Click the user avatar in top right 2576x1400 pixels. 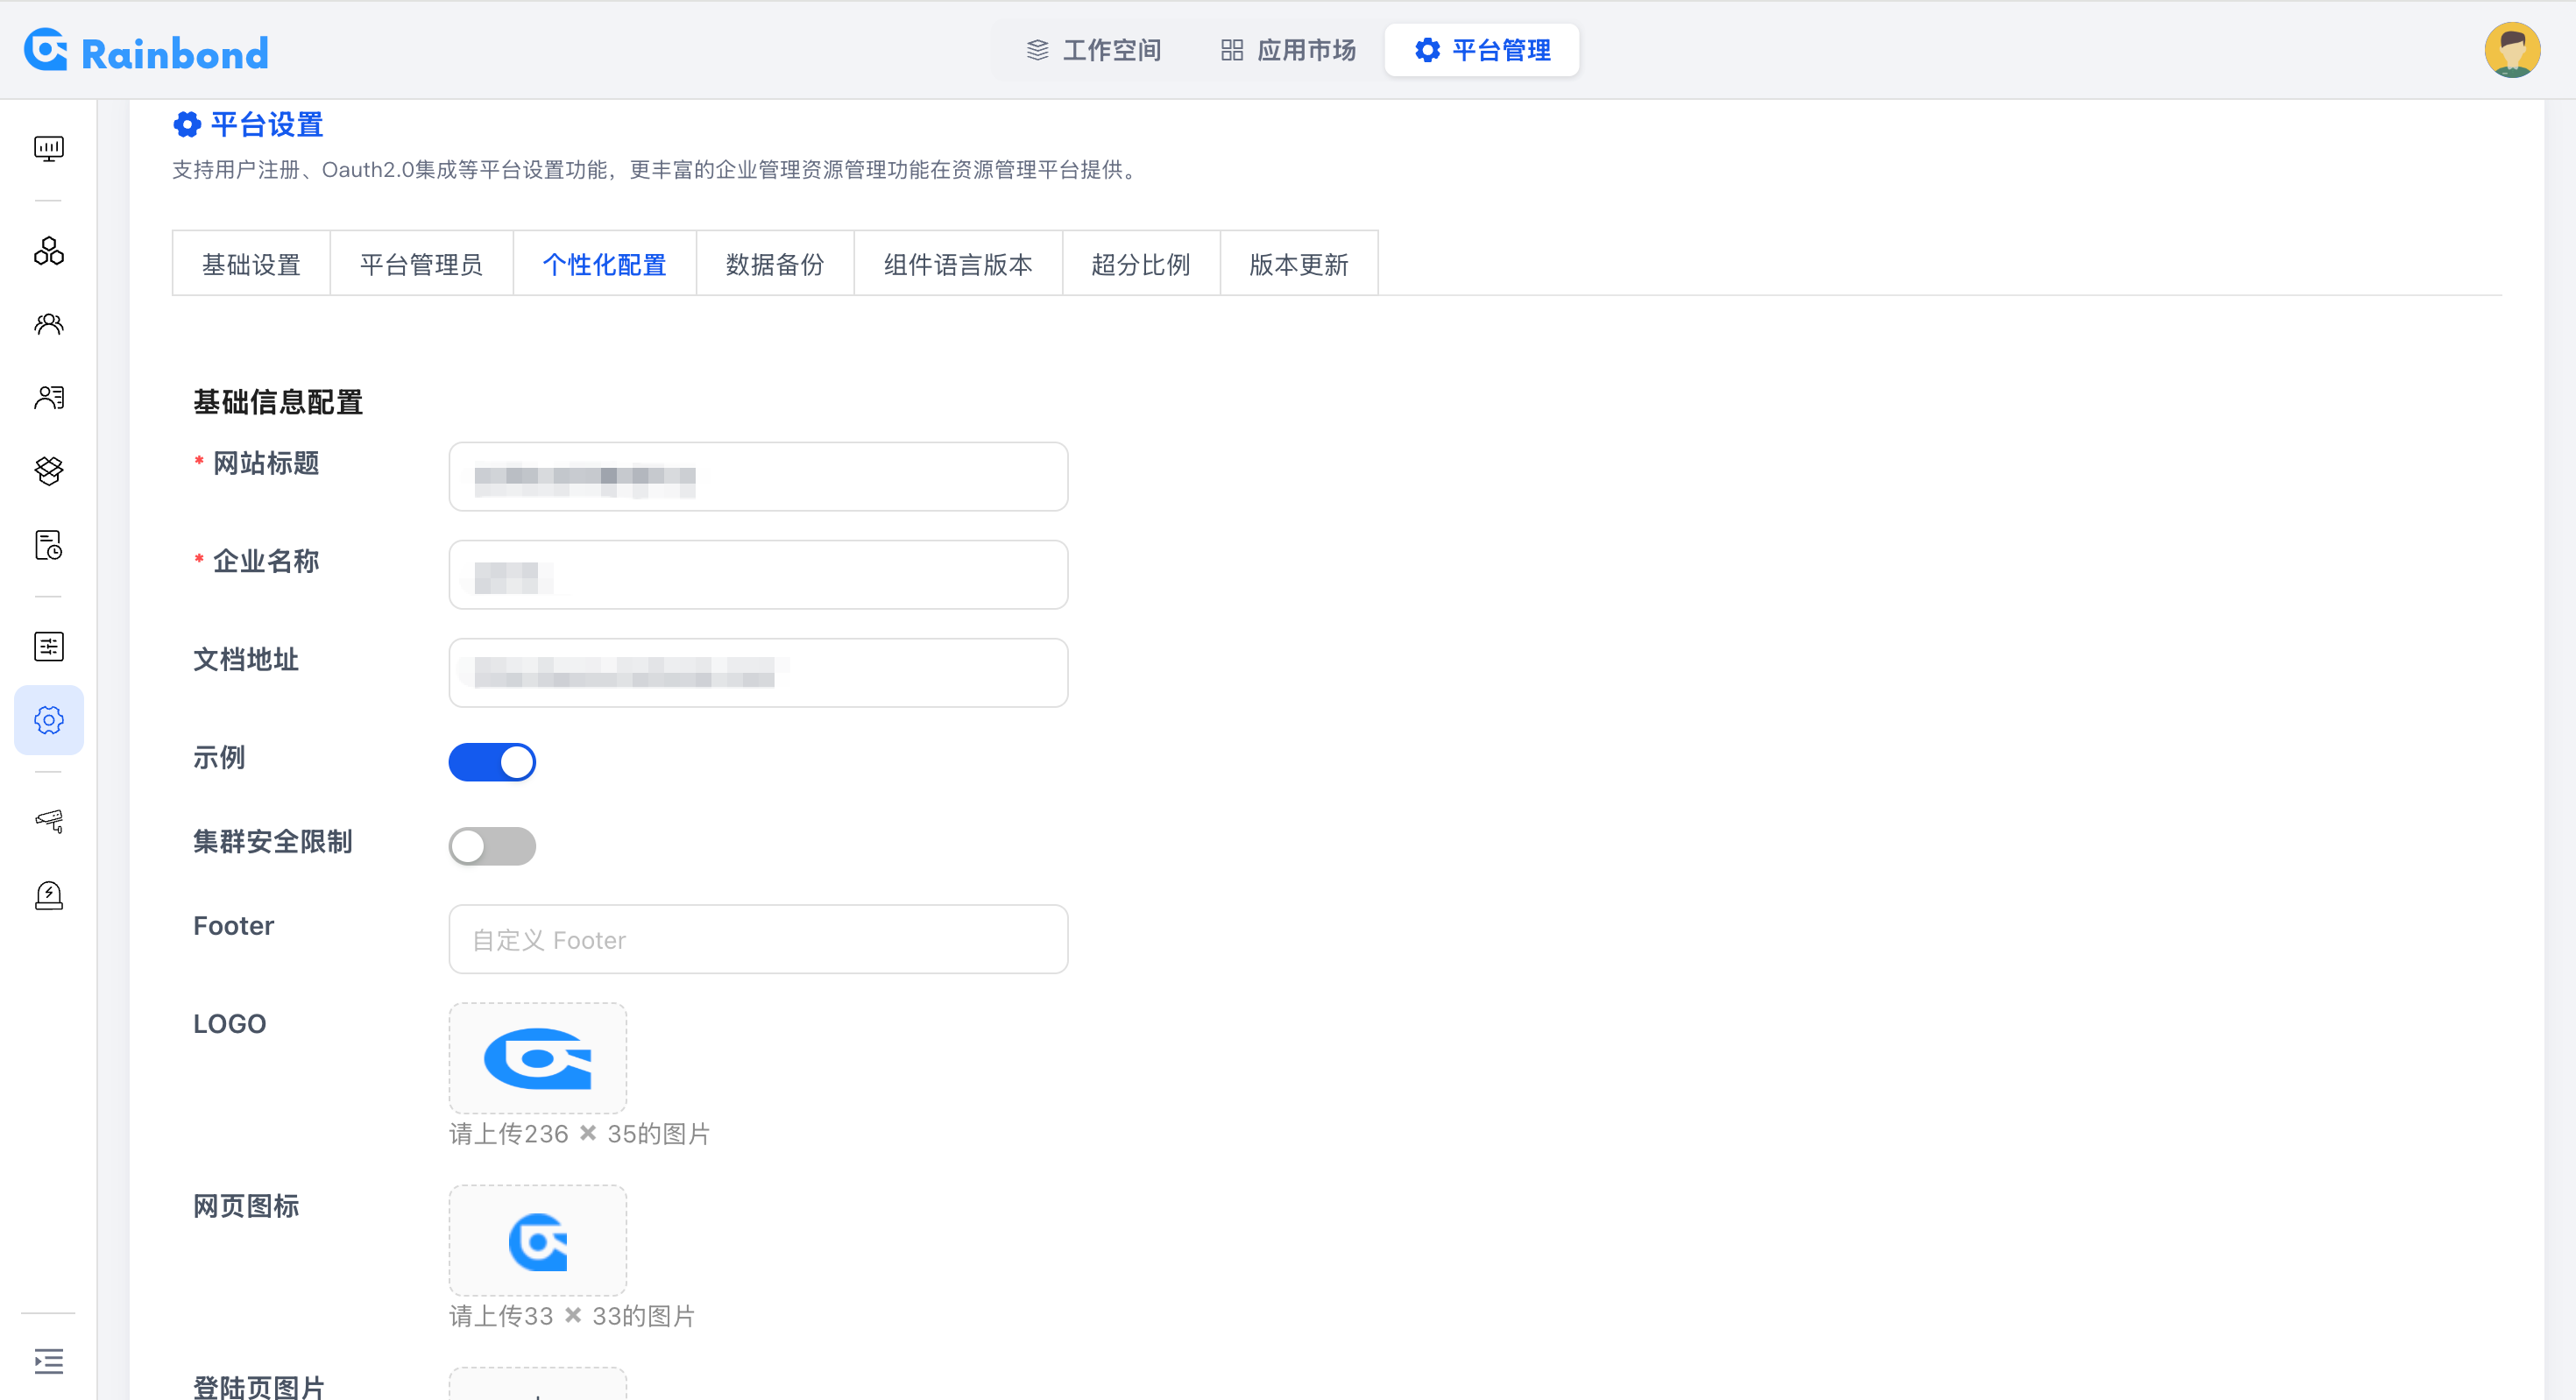(2511, 50)
